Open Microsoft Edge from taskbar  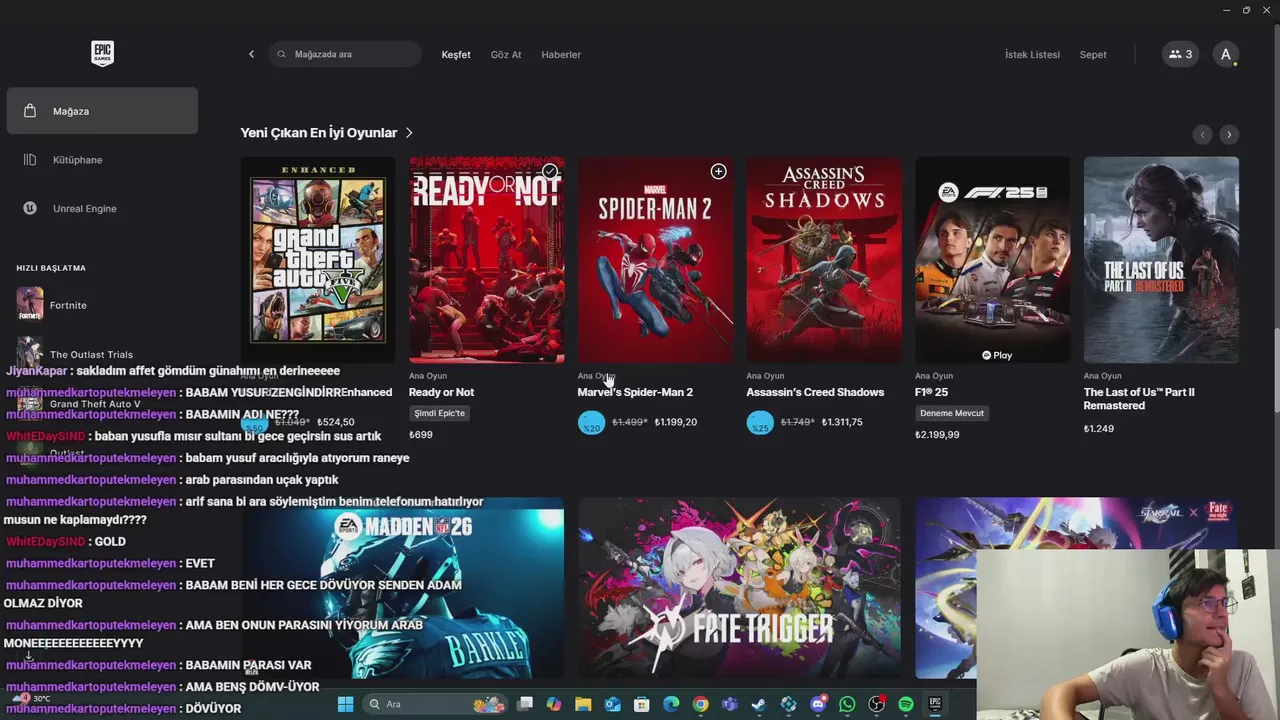coord(671,704)
